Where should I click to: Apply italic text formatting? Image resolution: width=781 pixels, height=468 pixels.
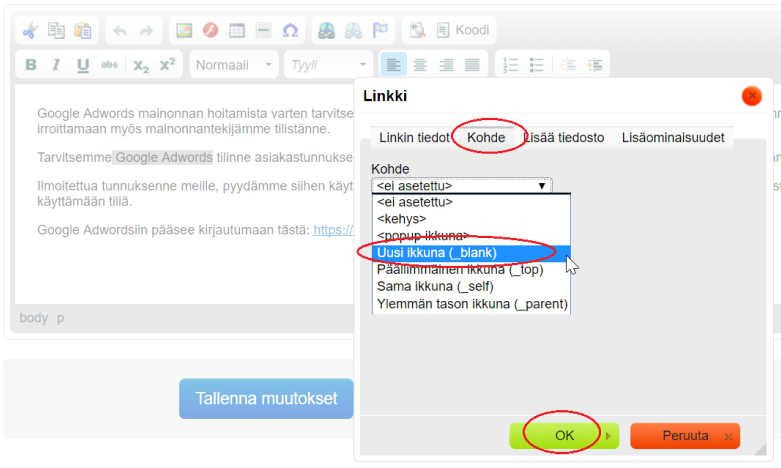pos(57,65)
